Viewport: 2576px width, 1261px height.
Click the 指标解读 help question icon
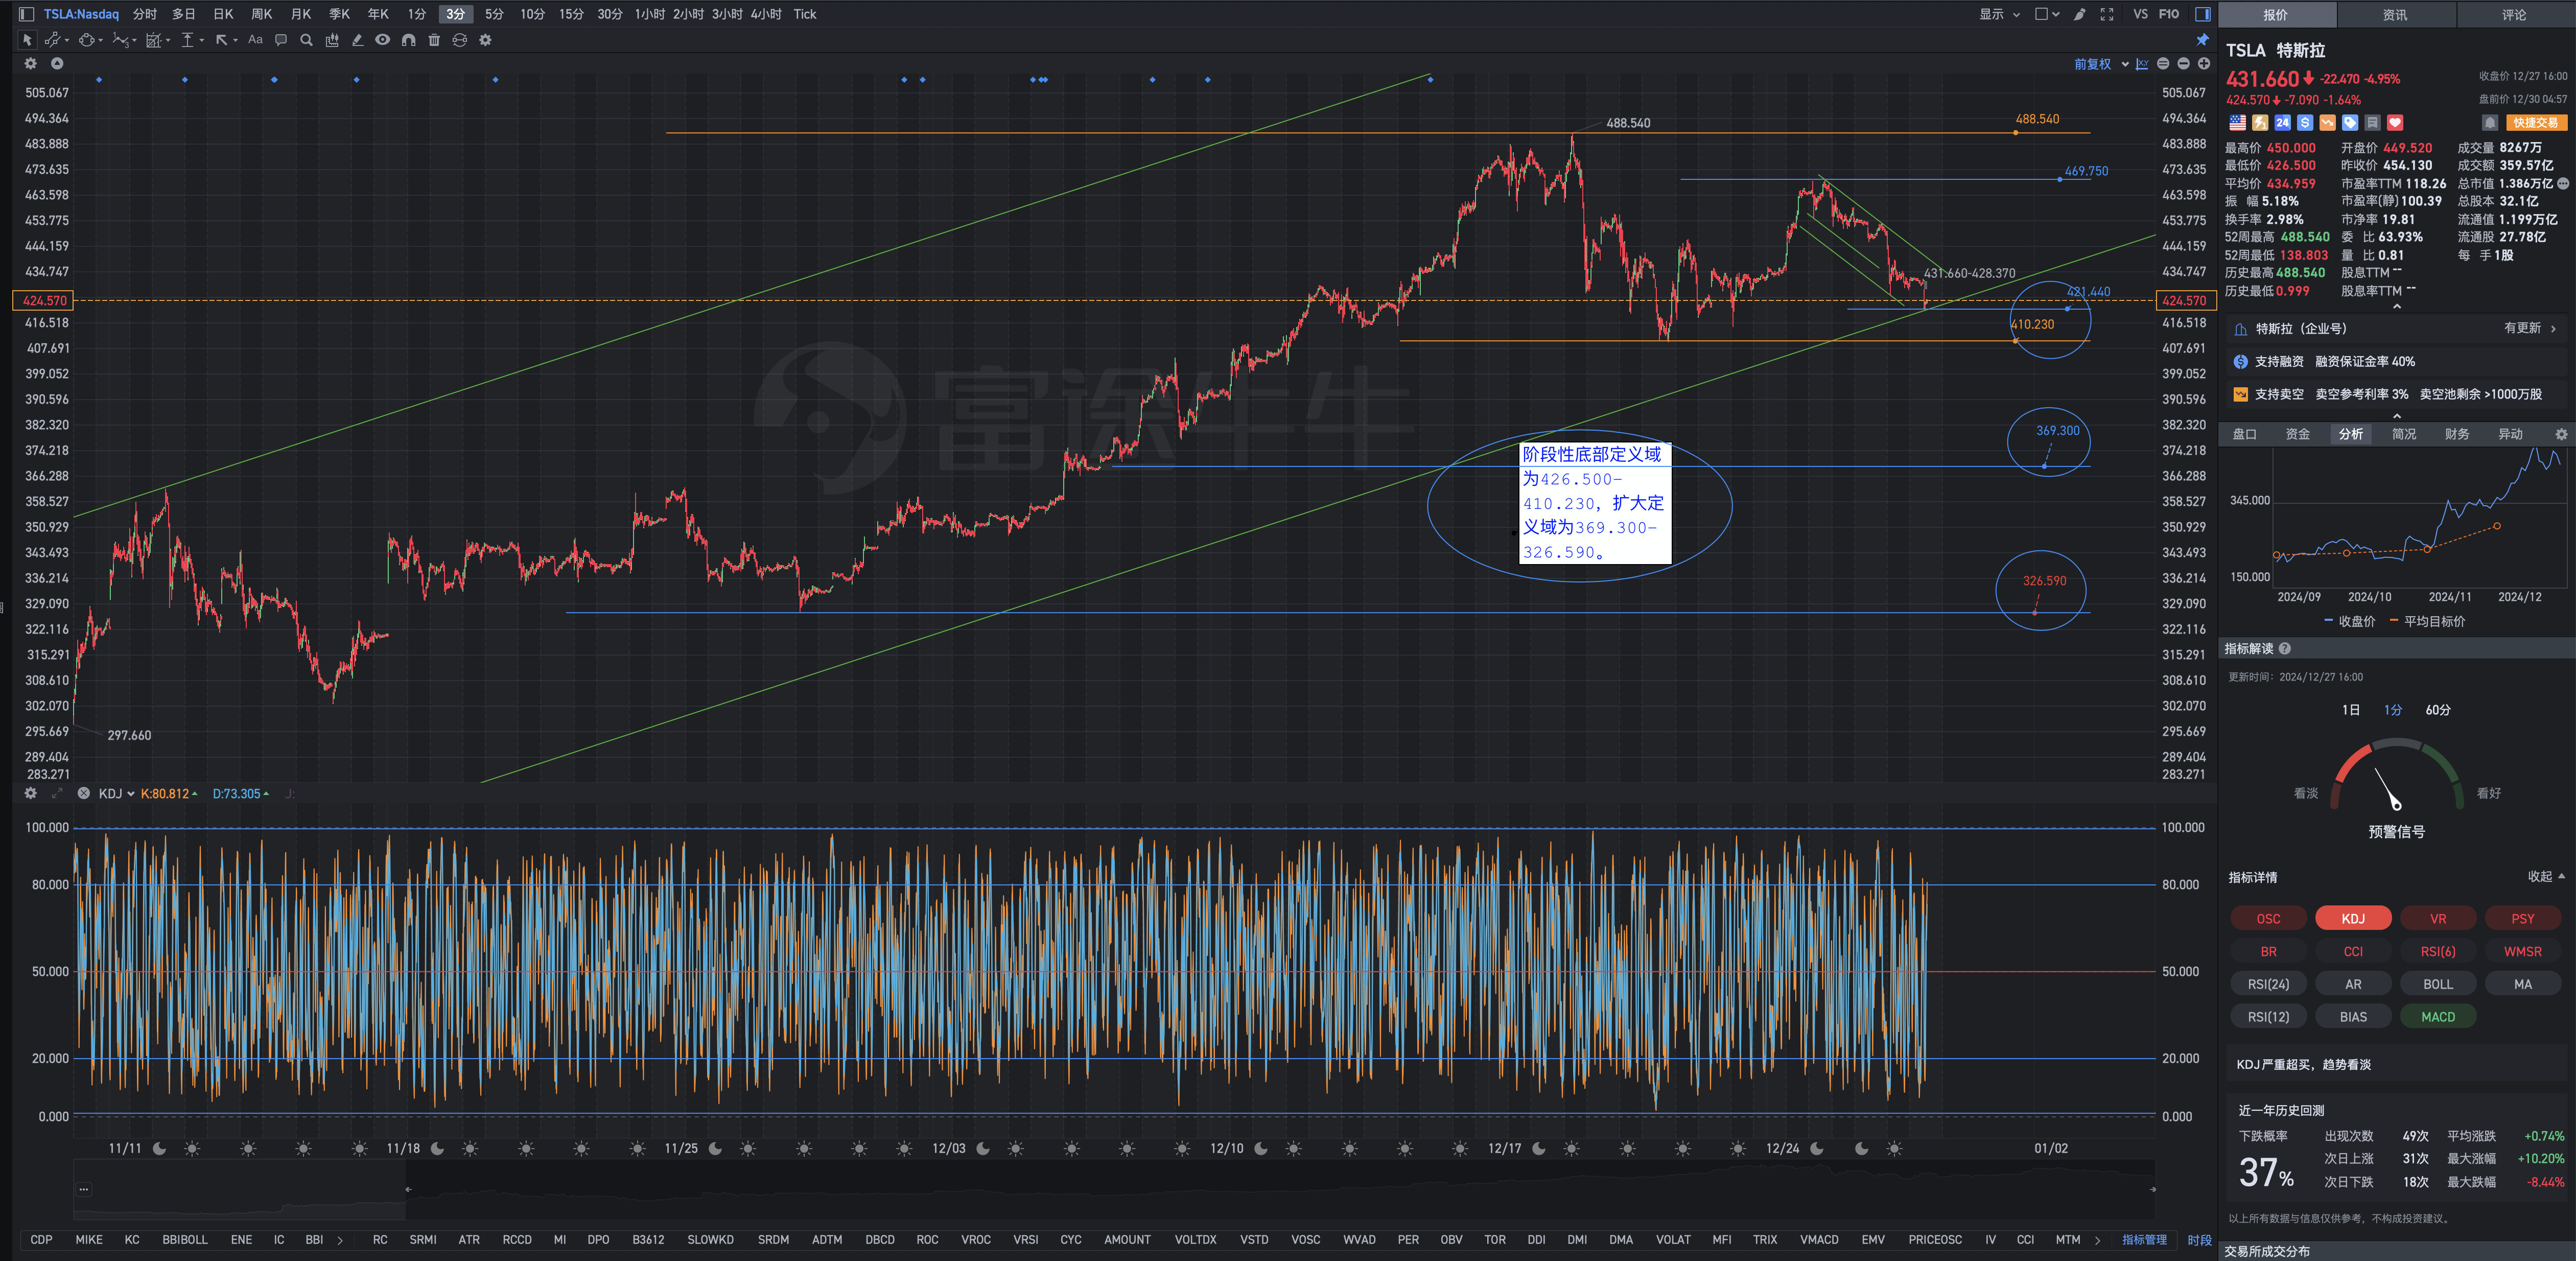point(2284,649)
